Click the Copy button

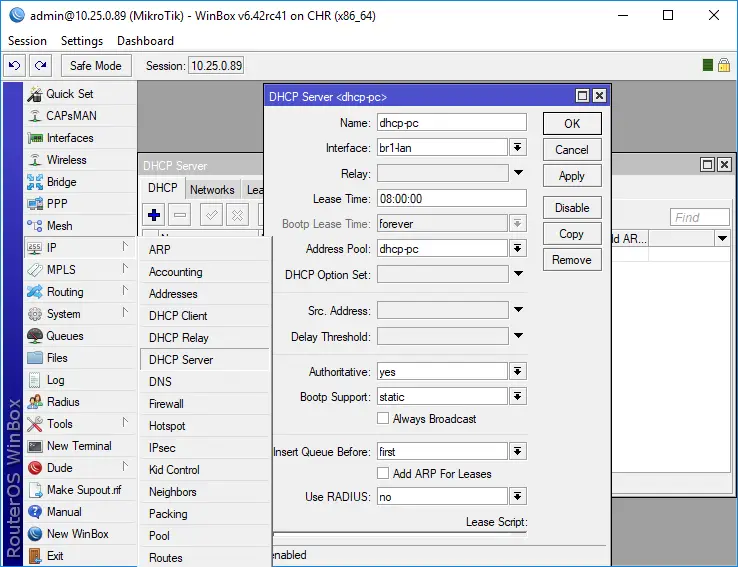[x=572, y=234]
